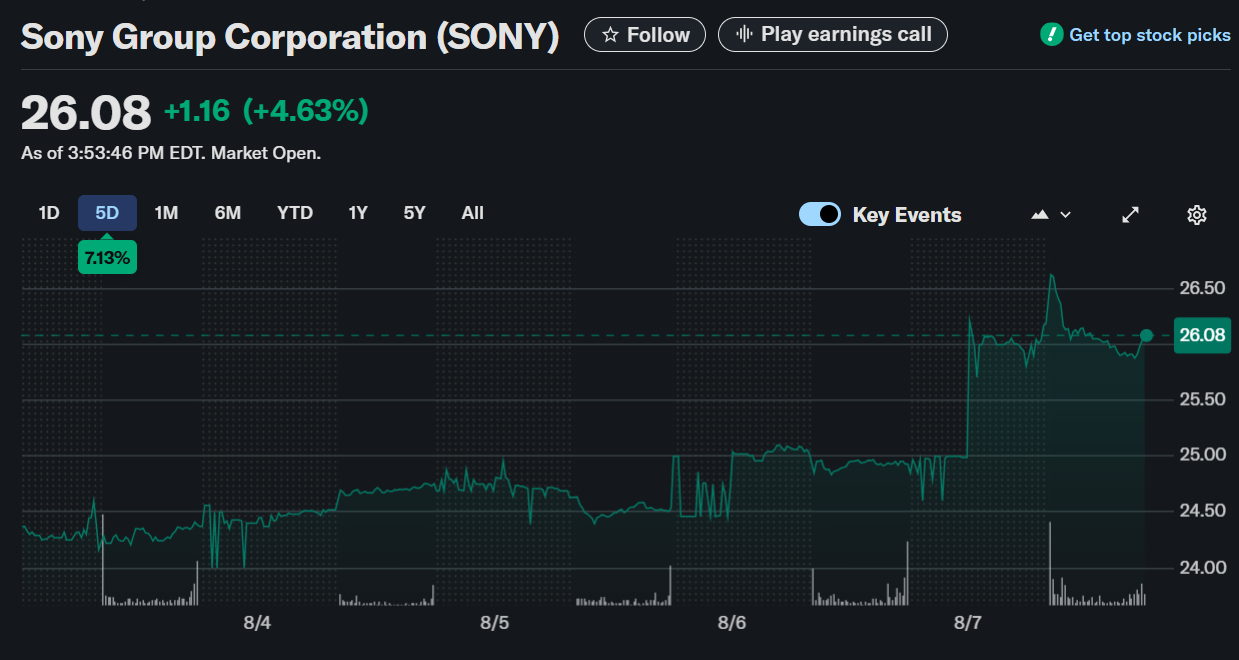Click the 25.50 axis value
The height and width of the screenshot is (660, 1239).
tap(1202, 400)
